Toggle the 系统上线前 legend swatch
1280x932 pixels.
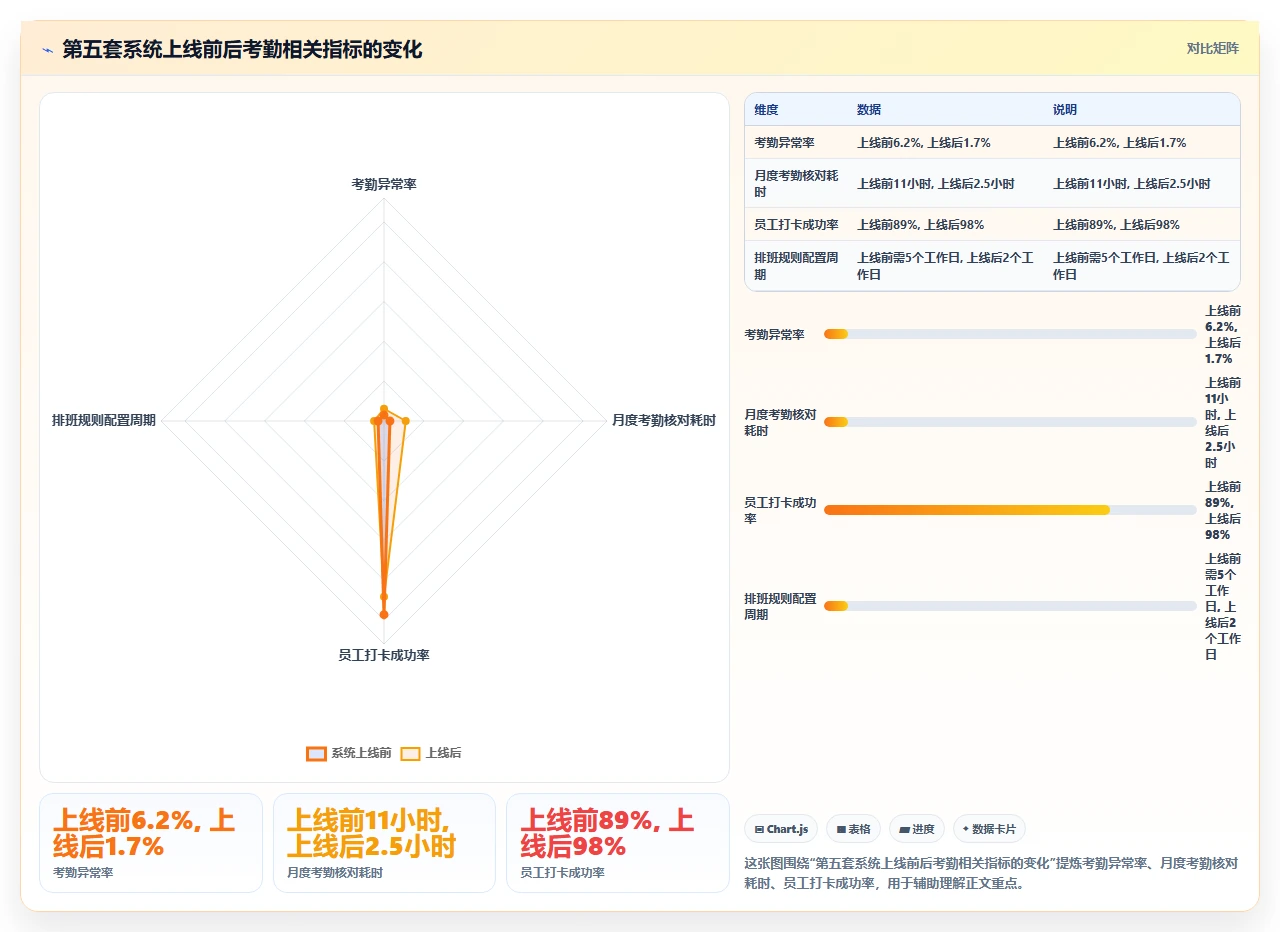317,753
